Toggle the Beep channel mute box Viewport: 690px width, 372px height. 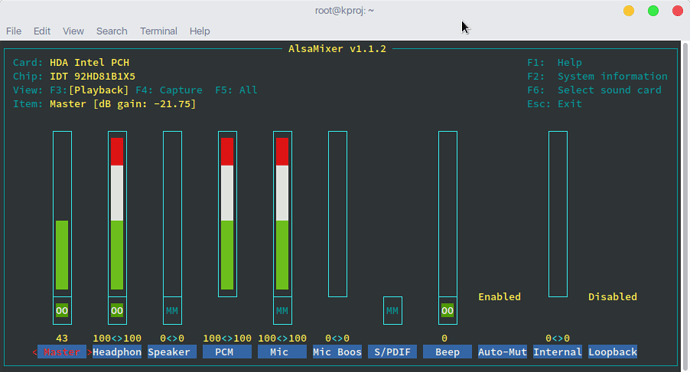click(x=448, y=311)
